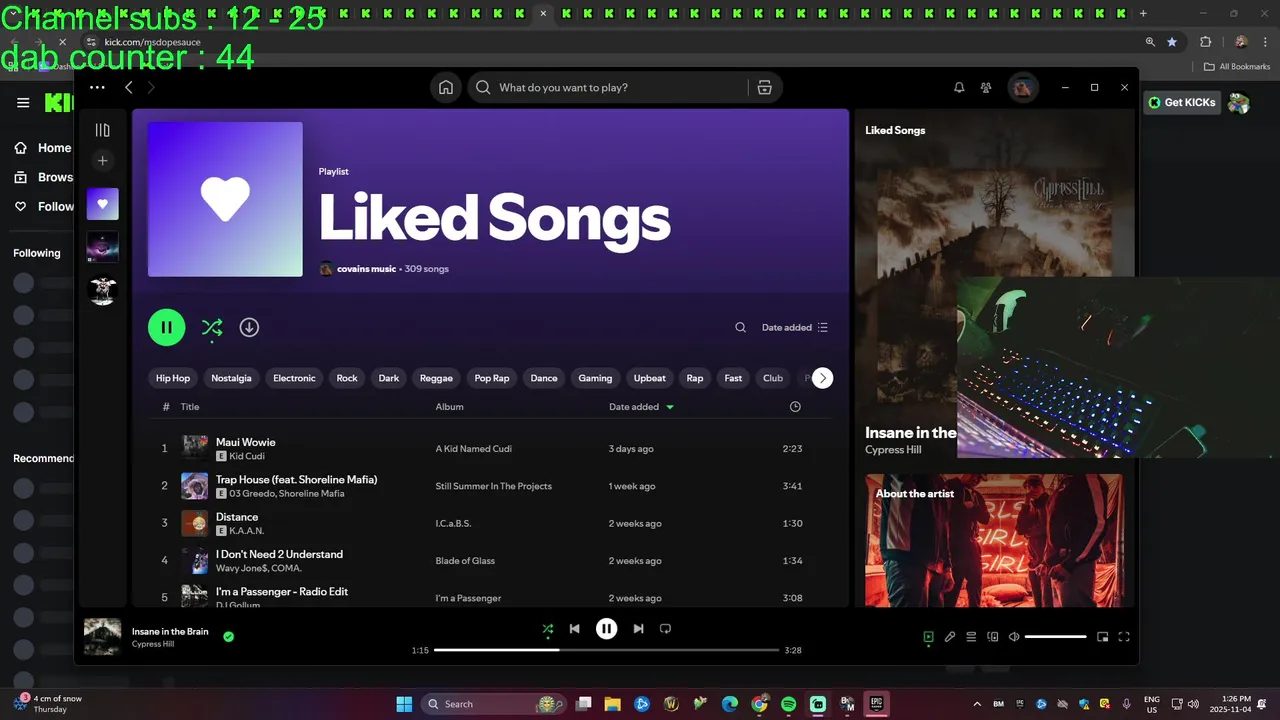The width and height of the screenshot is (1280, 720).
Task: Open Date added sort dropdown
Action: tap(795, 327)
